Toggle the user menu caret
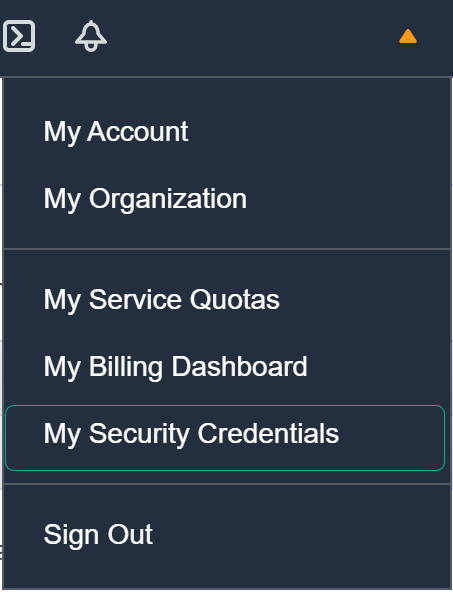 pyautogui.click(x=408, y=36)
